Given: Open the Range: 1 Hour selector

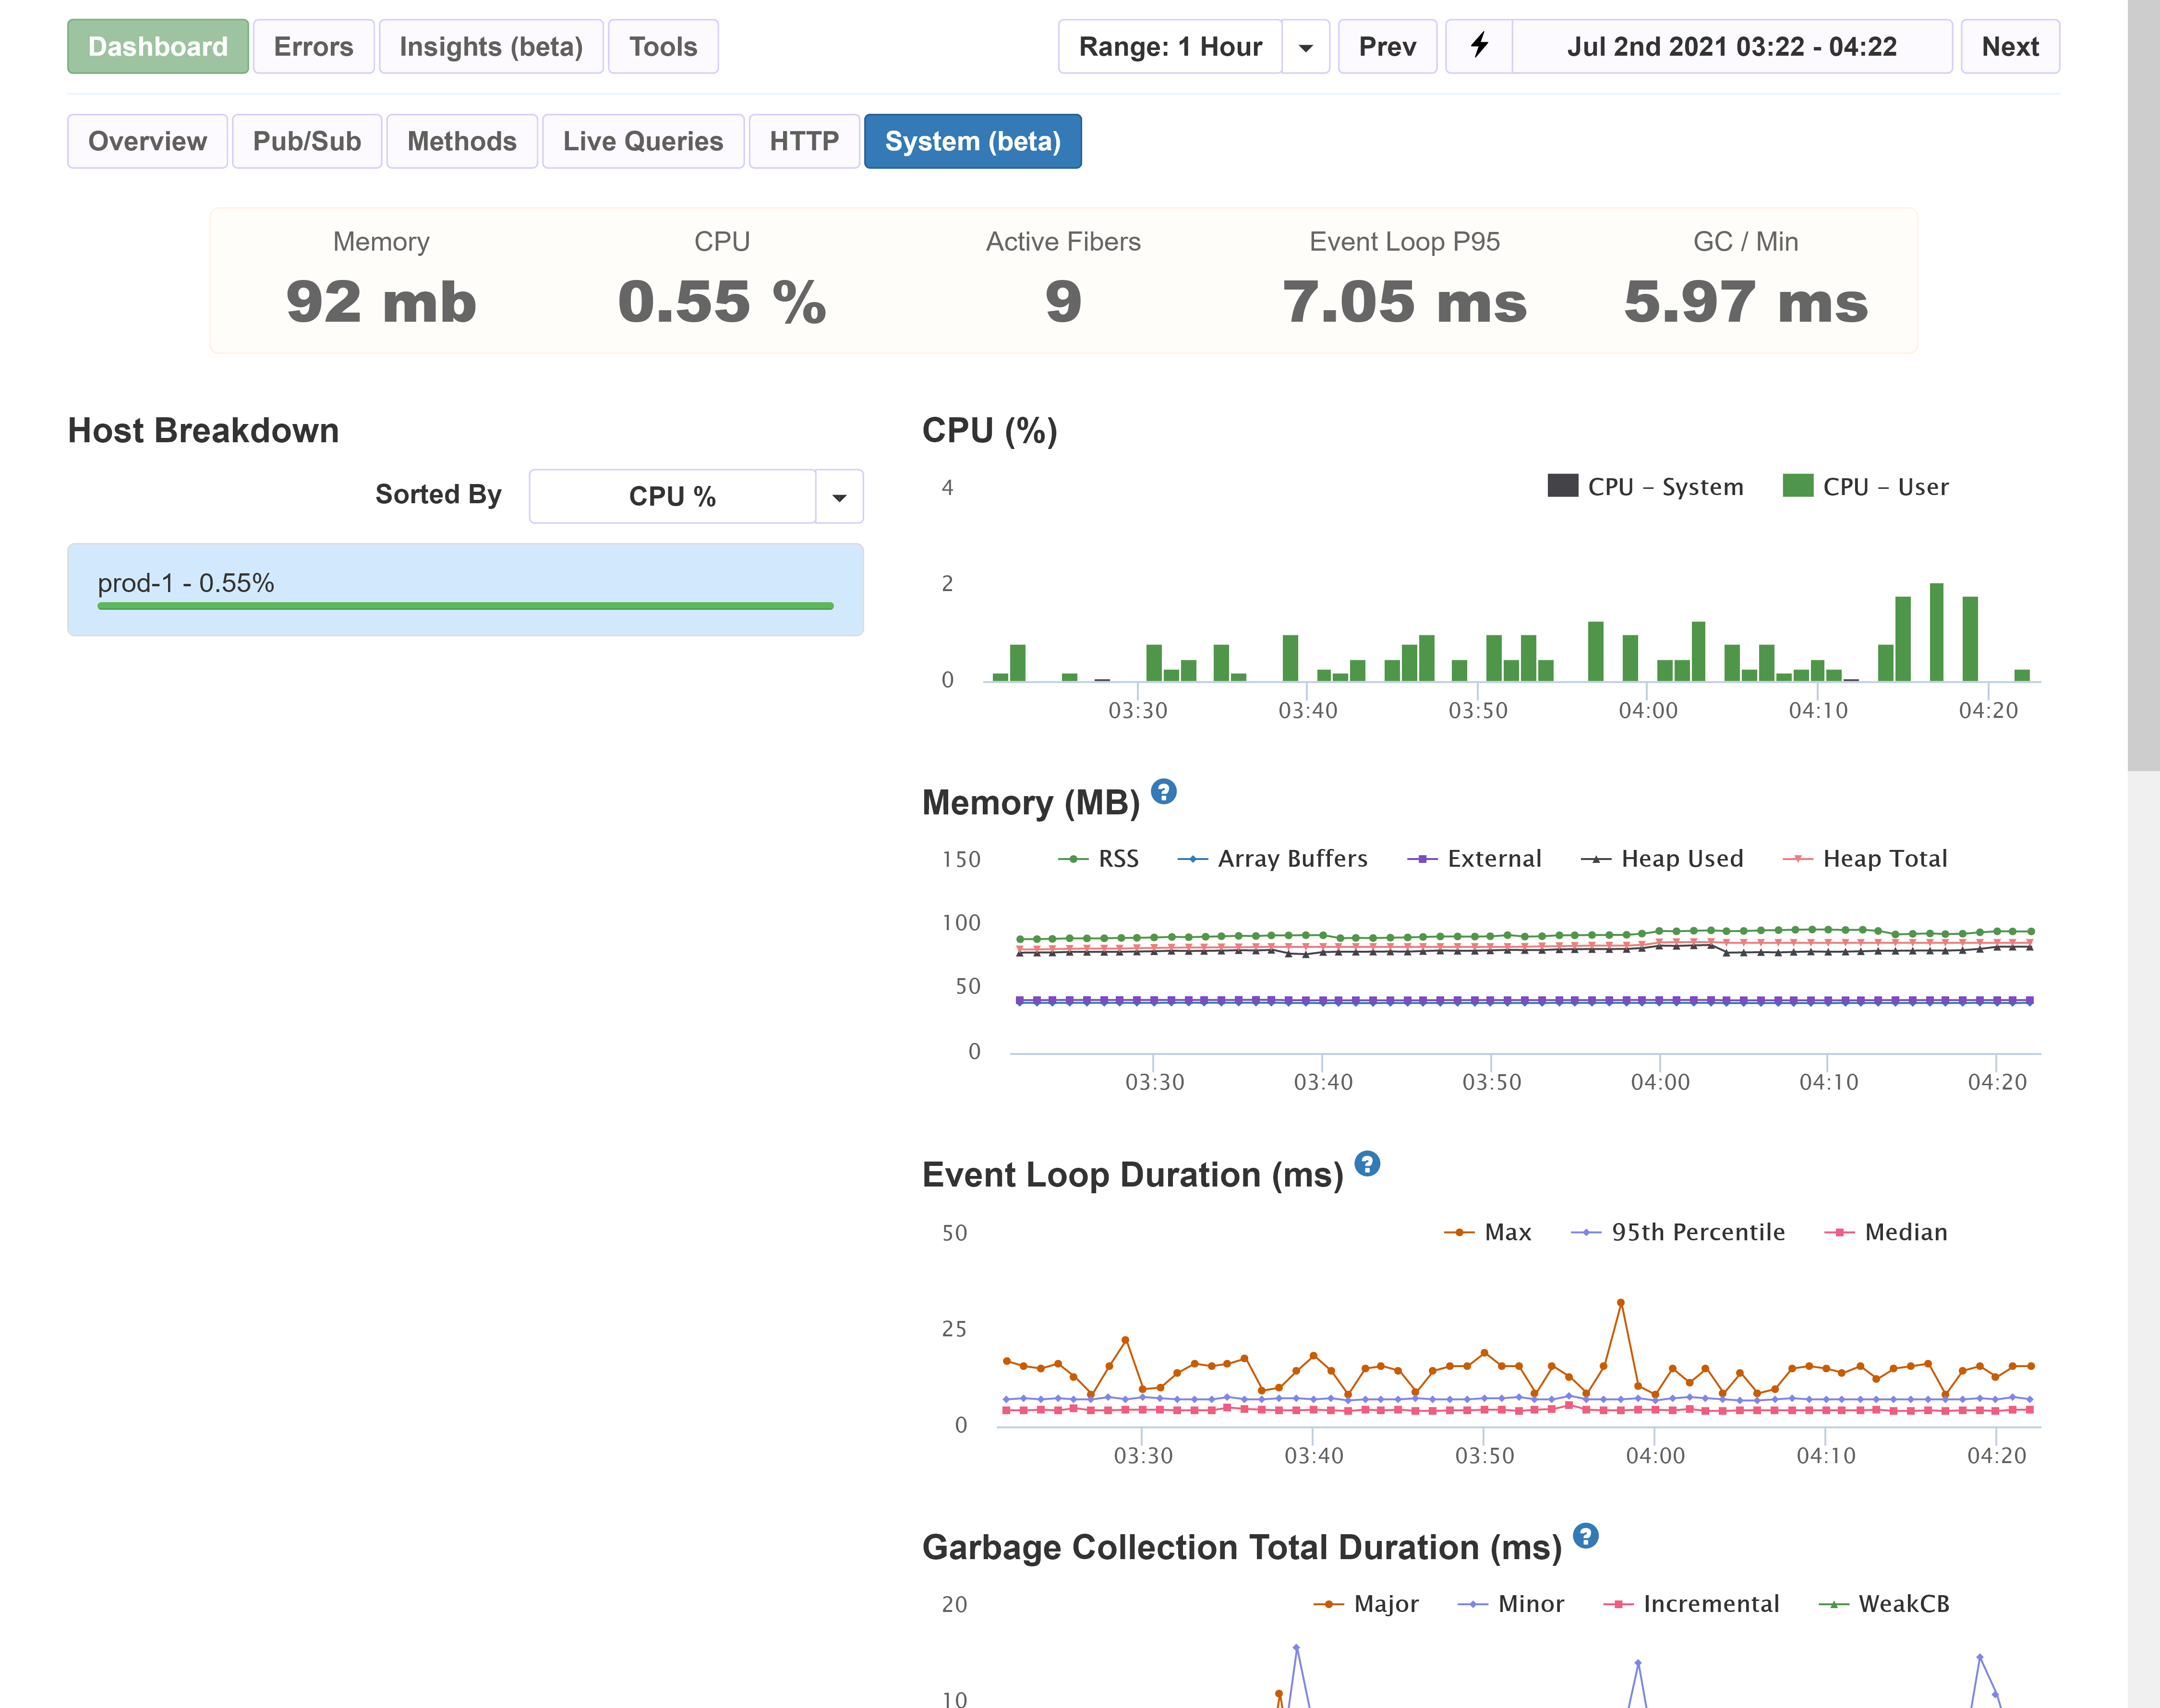Looking at the screenshot, I should (1170, 47).
